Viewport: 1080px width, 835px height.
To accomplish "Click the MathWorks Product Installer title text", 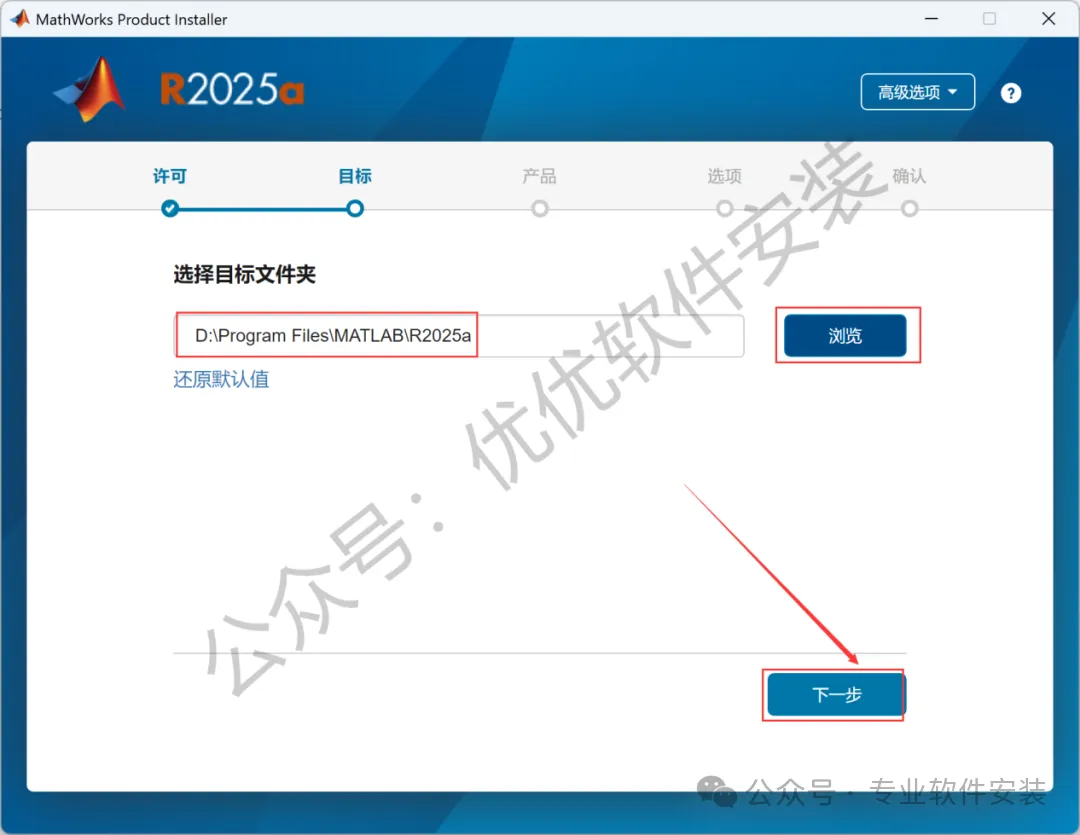I will (x=132, y=19).
